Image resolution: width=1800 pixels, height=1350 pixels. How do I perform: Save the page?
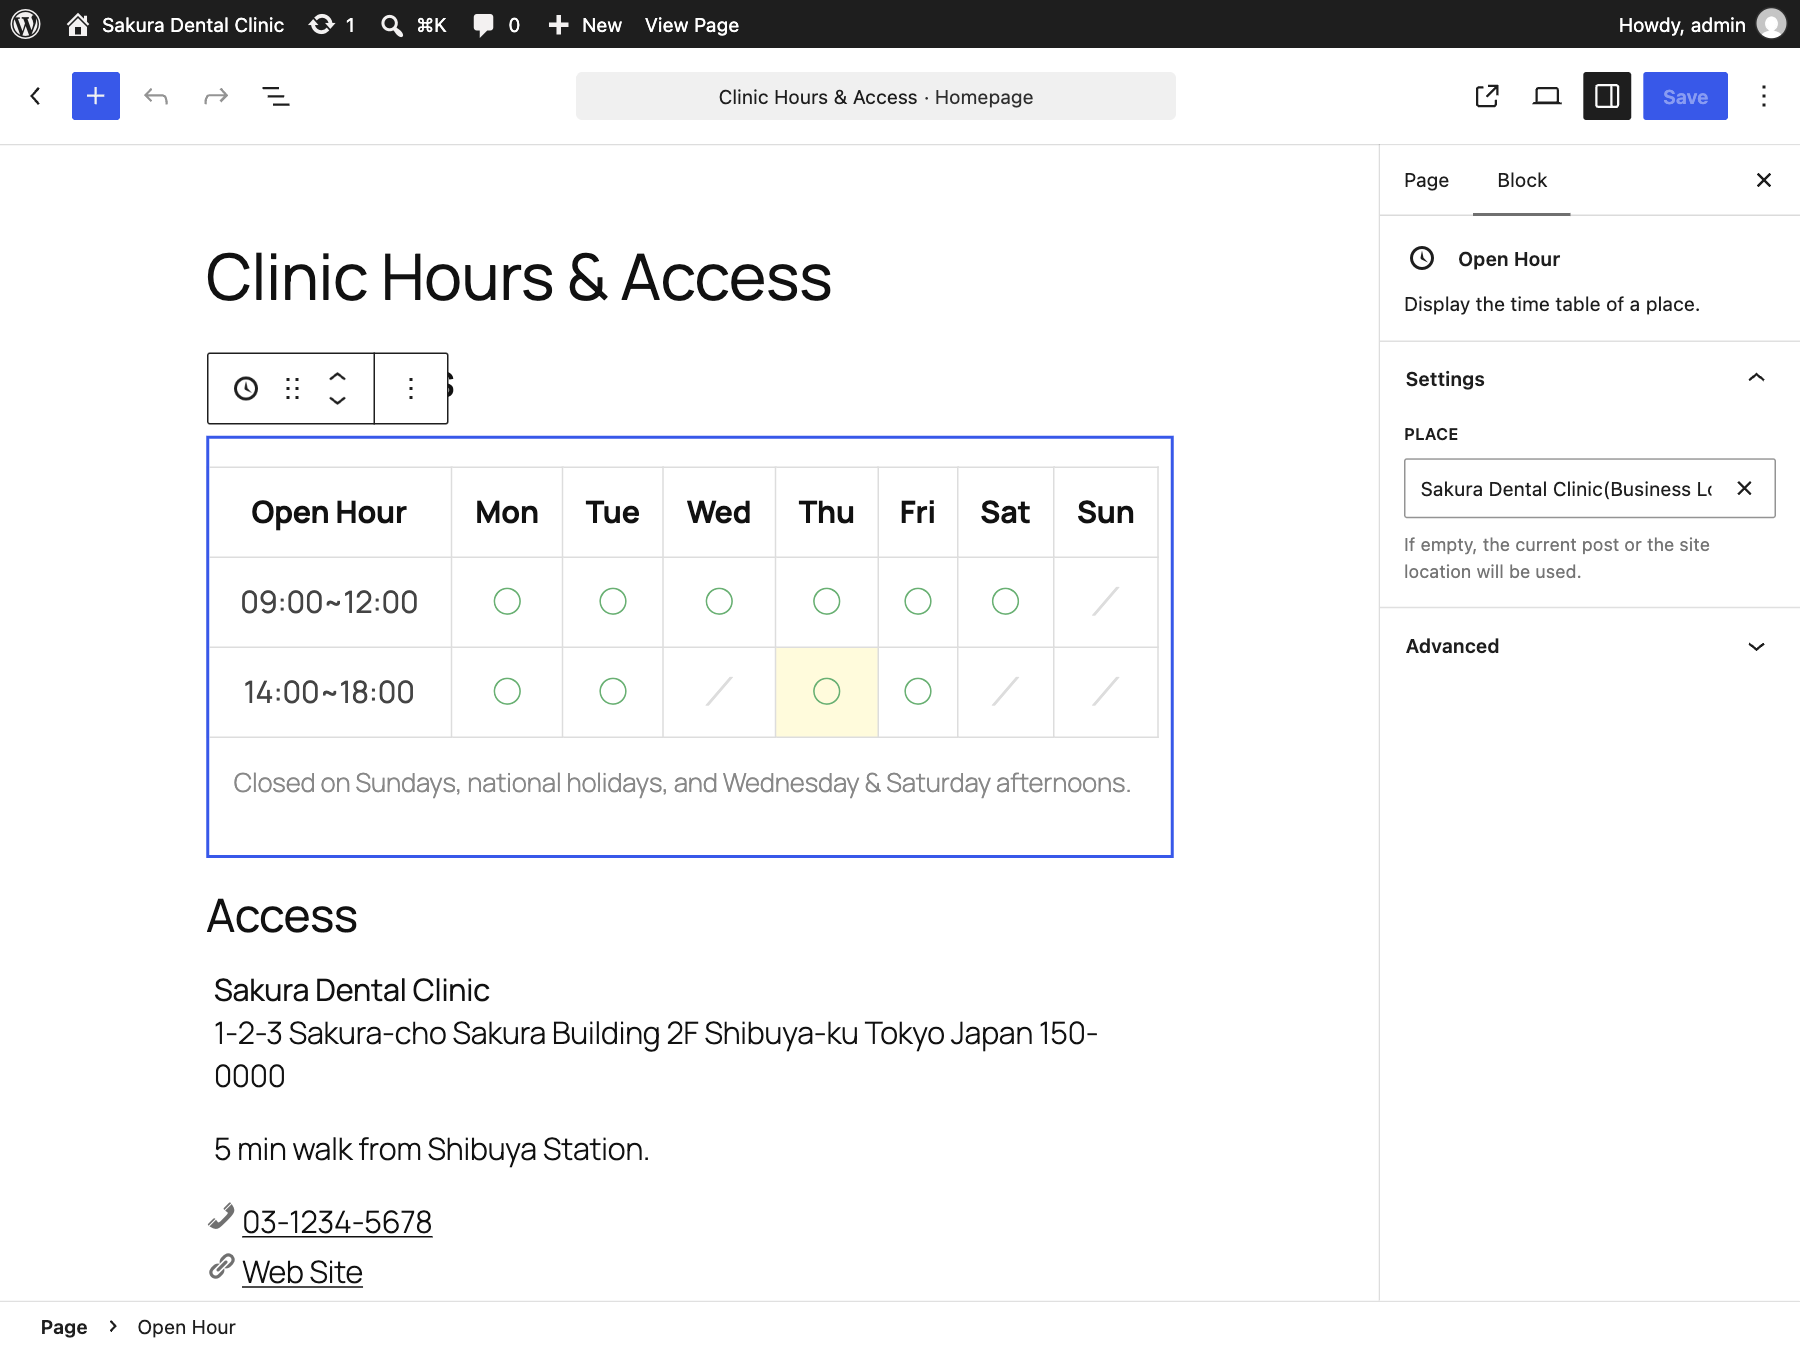click(x=1685, y=96)
